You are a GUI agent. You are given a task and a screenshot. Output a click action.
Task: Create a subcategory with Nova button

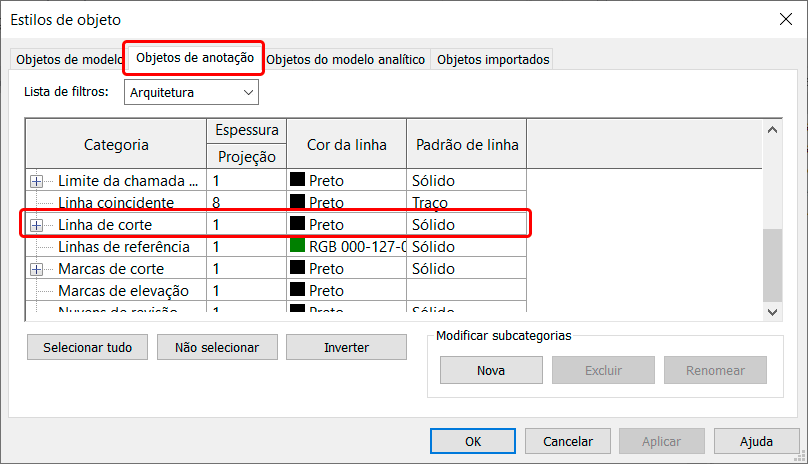491,370
